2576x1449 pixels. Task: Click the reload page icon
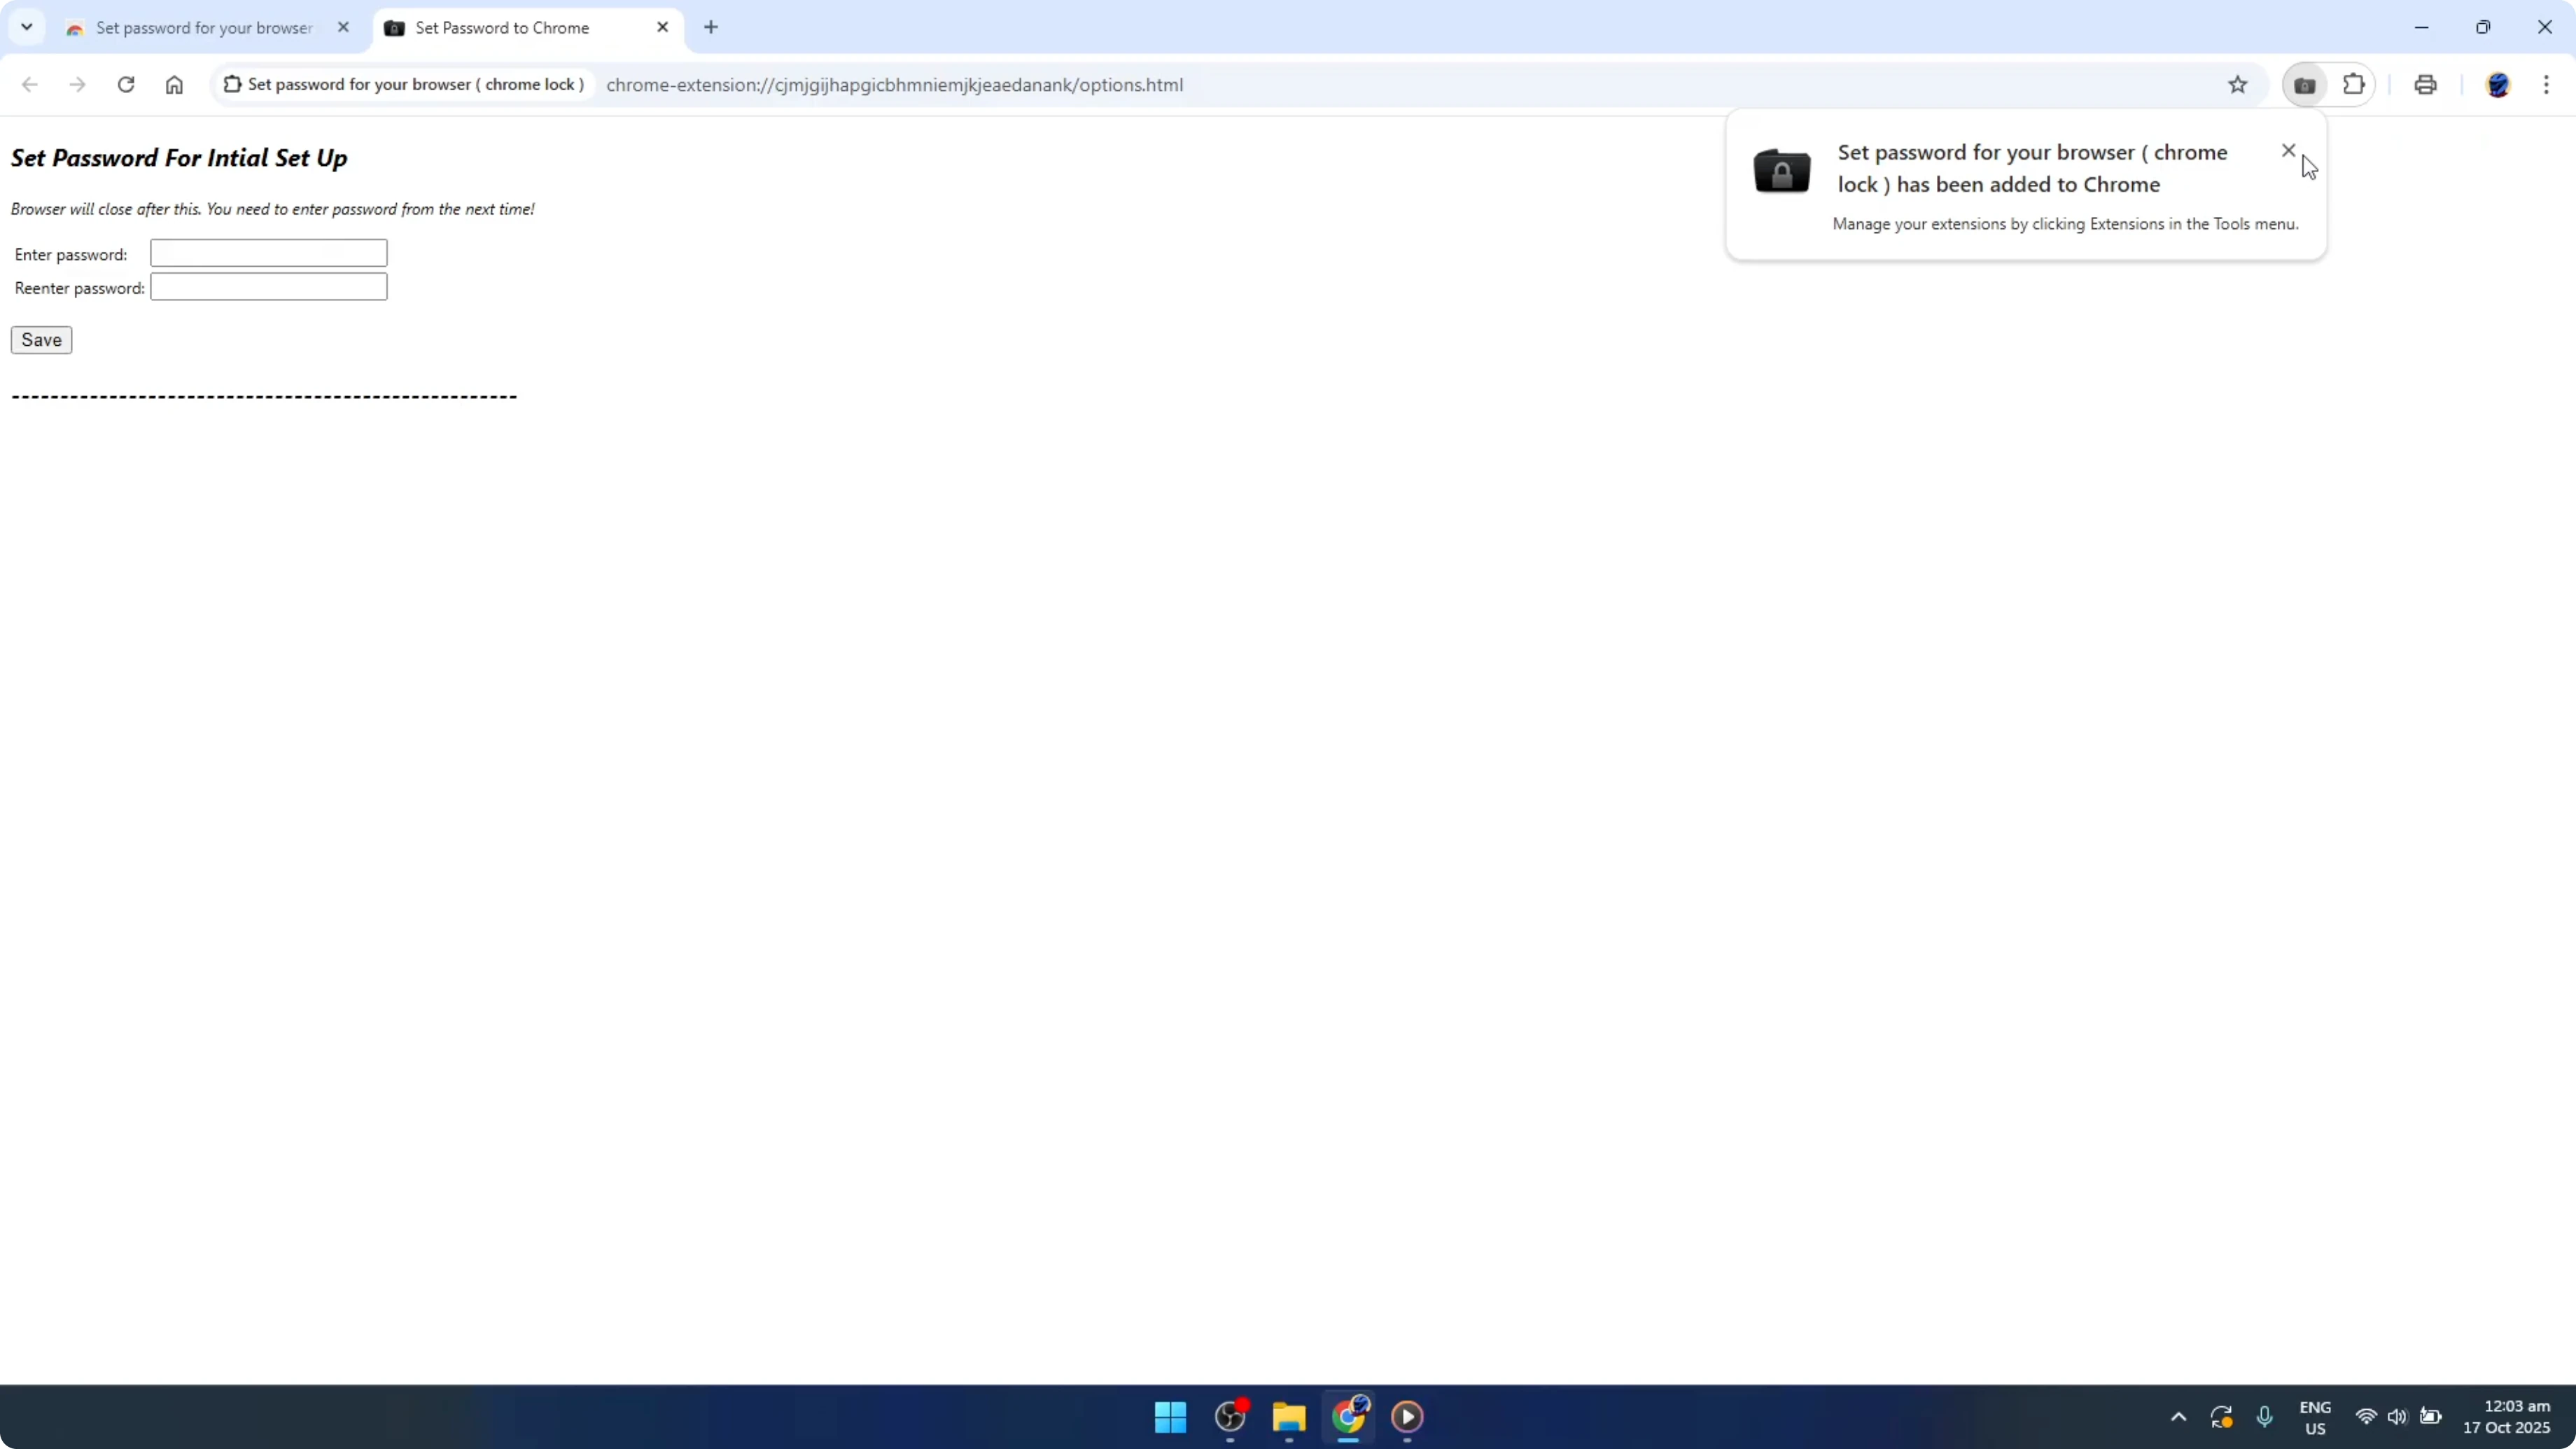(126, 84)
